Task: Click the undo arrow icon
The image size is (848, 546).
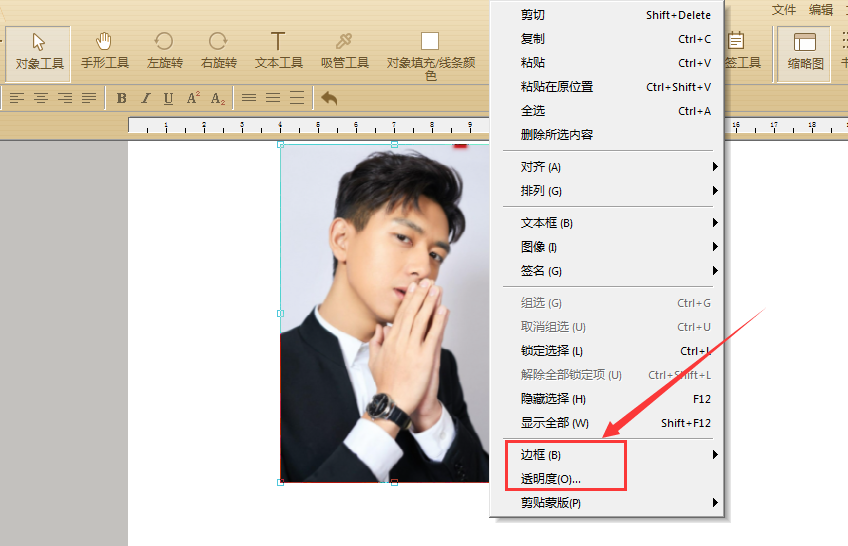Action: [x=329, y=98]
